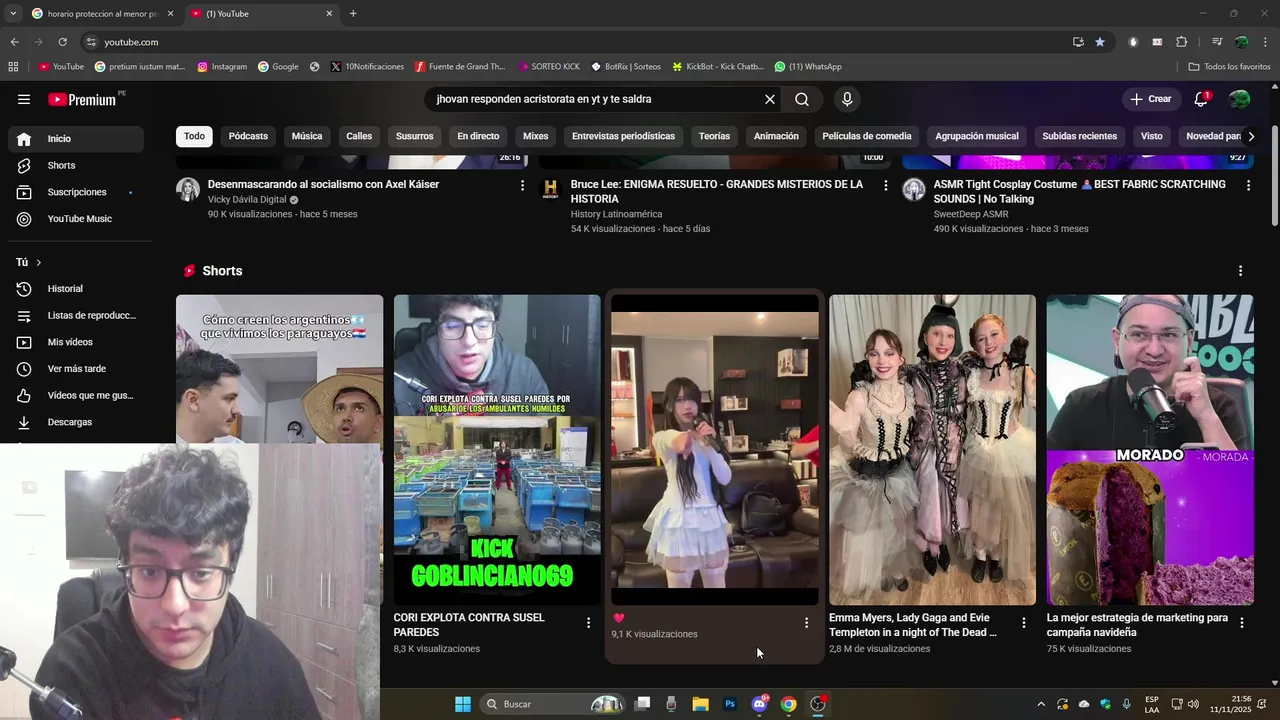The height and width of the screenshot is (720, 1280).
Task: Play the MORADO marketing short thumbnail
Action: pyautogui.click(x=1150, y=449)
